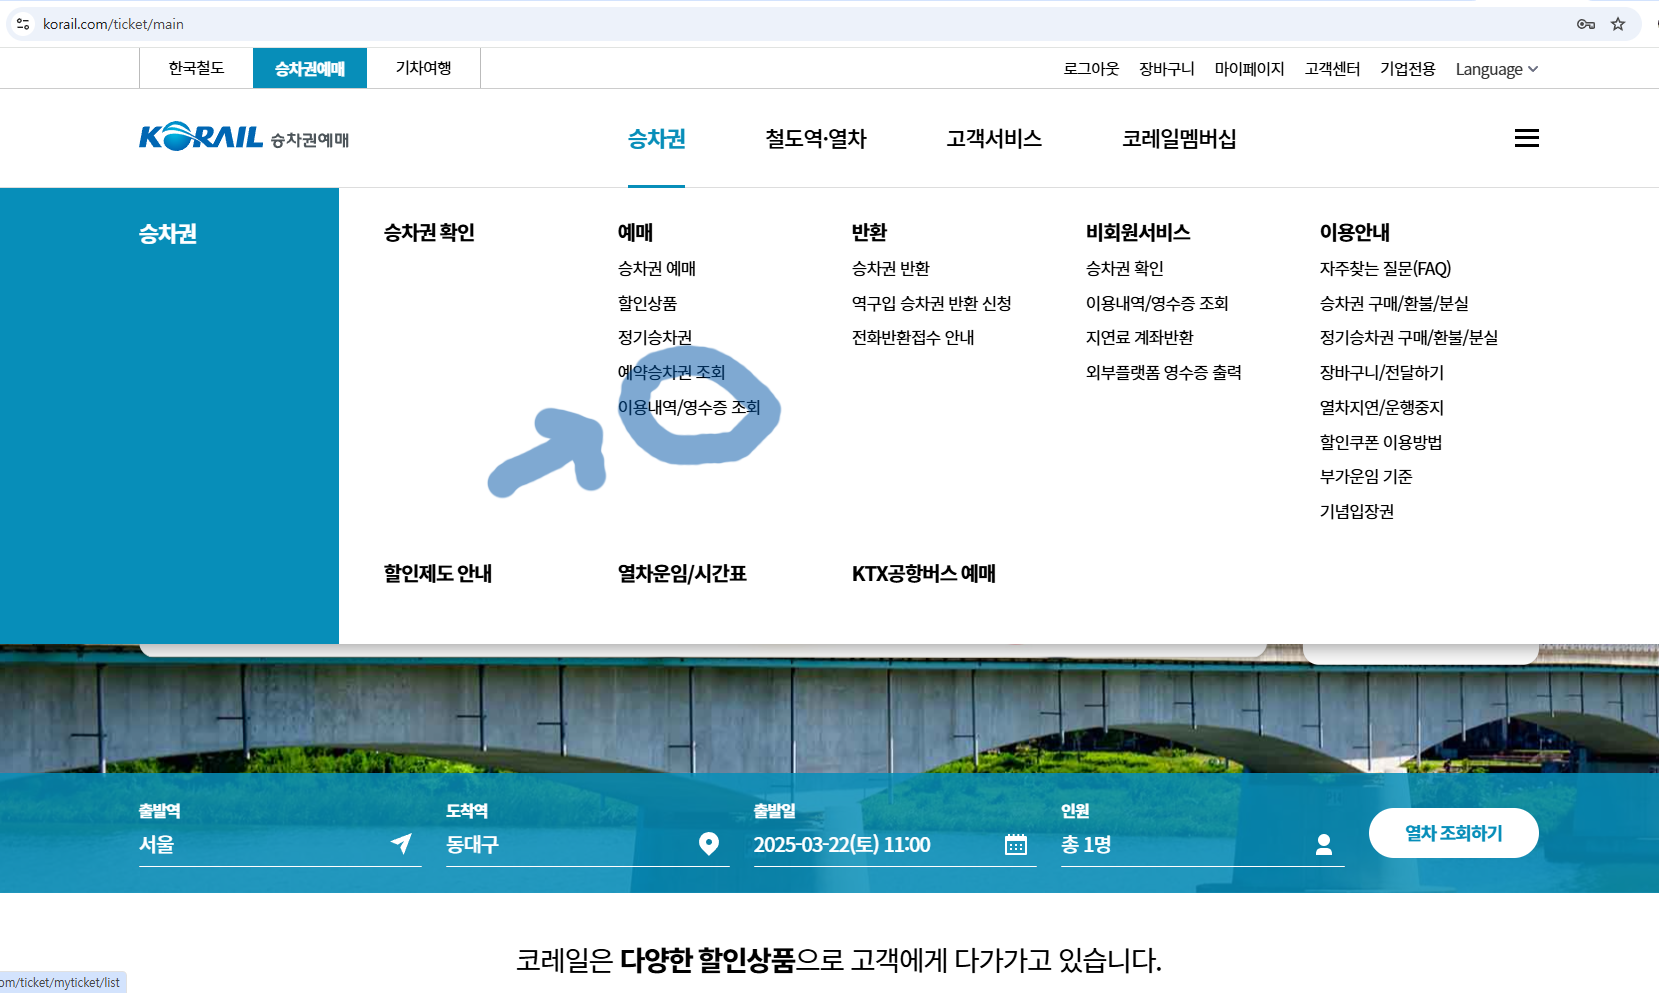Open 정기승차권 구매/환불/분실 guide

[x=1409, y=337]
